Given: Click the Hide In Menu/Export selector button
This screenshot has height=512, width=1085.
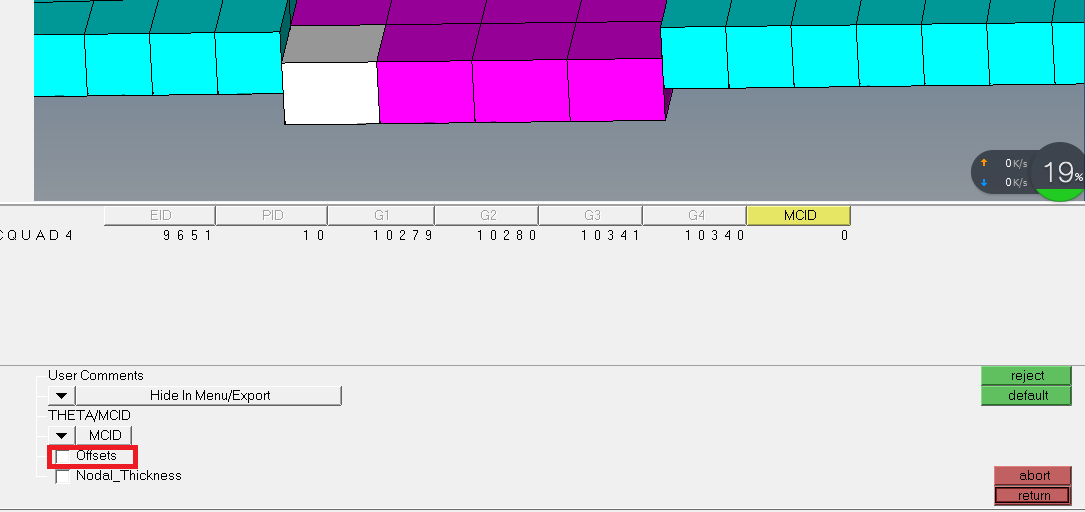Looking at the screenshot, I should tap(210, 396).
